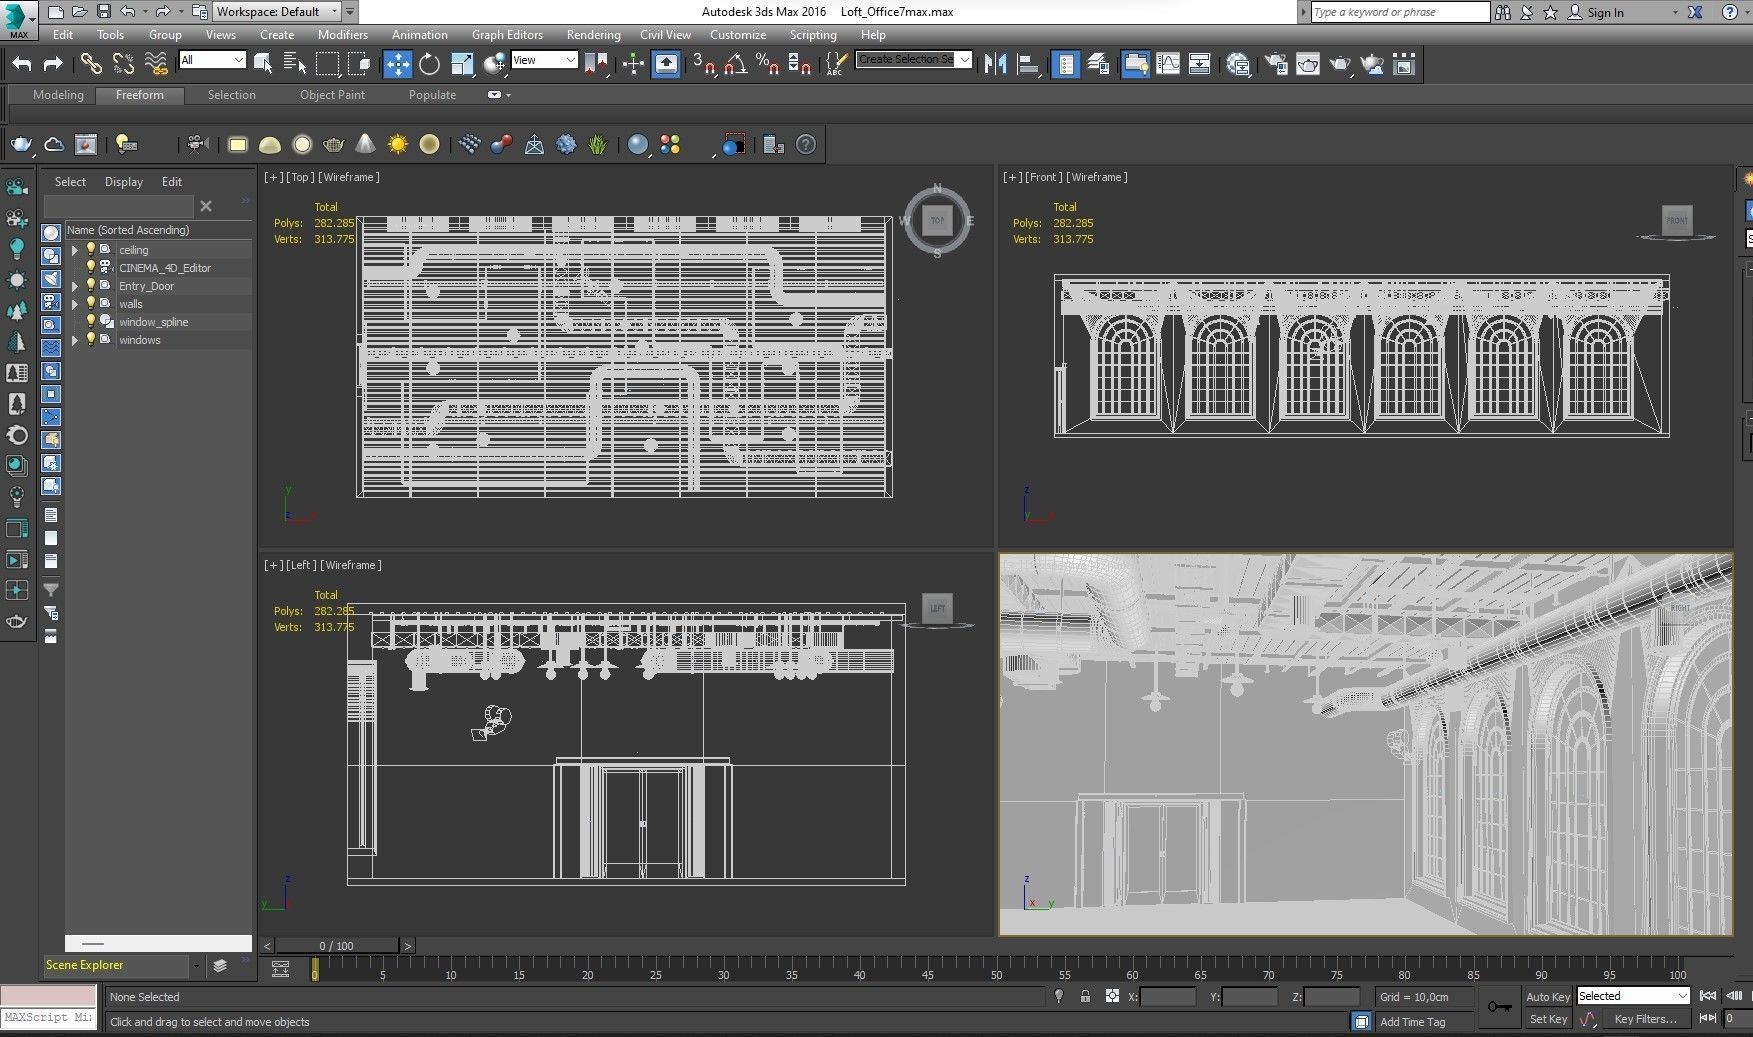1753x1037 pixels.
Task: Open the Scripting menu
Action: coord(813,34)
